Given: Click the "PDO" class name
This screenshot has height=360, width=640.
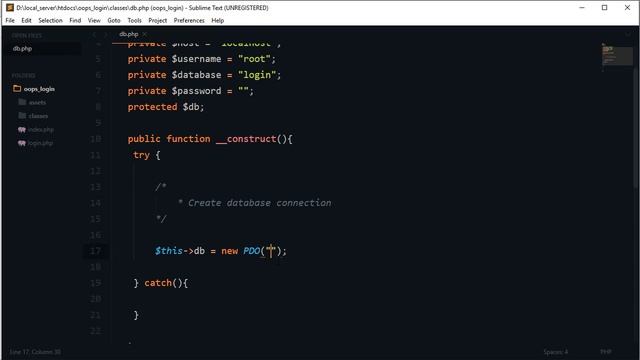Looking at the screenshot, I should click(x=251, y=251).
